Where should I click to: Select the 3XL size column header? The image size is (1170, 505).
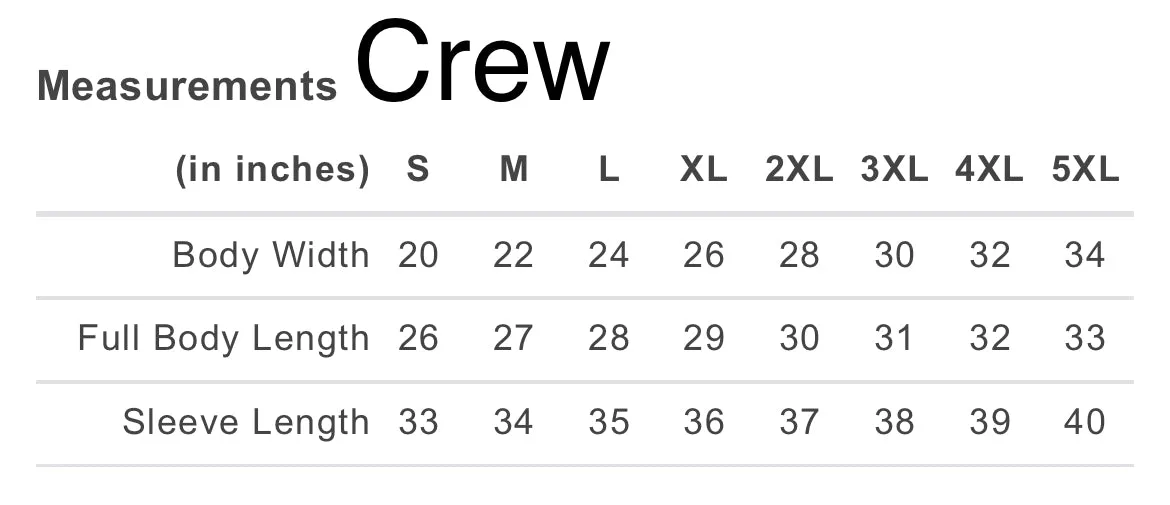pos(895,169)
